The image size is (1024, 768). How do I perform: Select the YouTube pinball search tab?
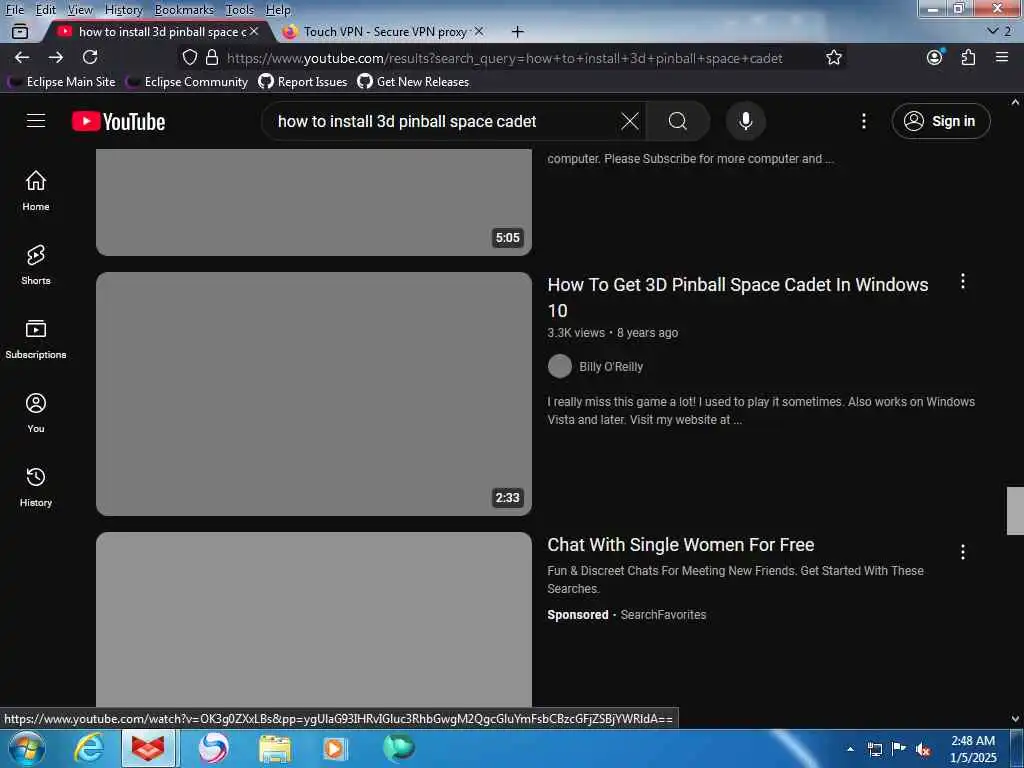tap(157, 31)
